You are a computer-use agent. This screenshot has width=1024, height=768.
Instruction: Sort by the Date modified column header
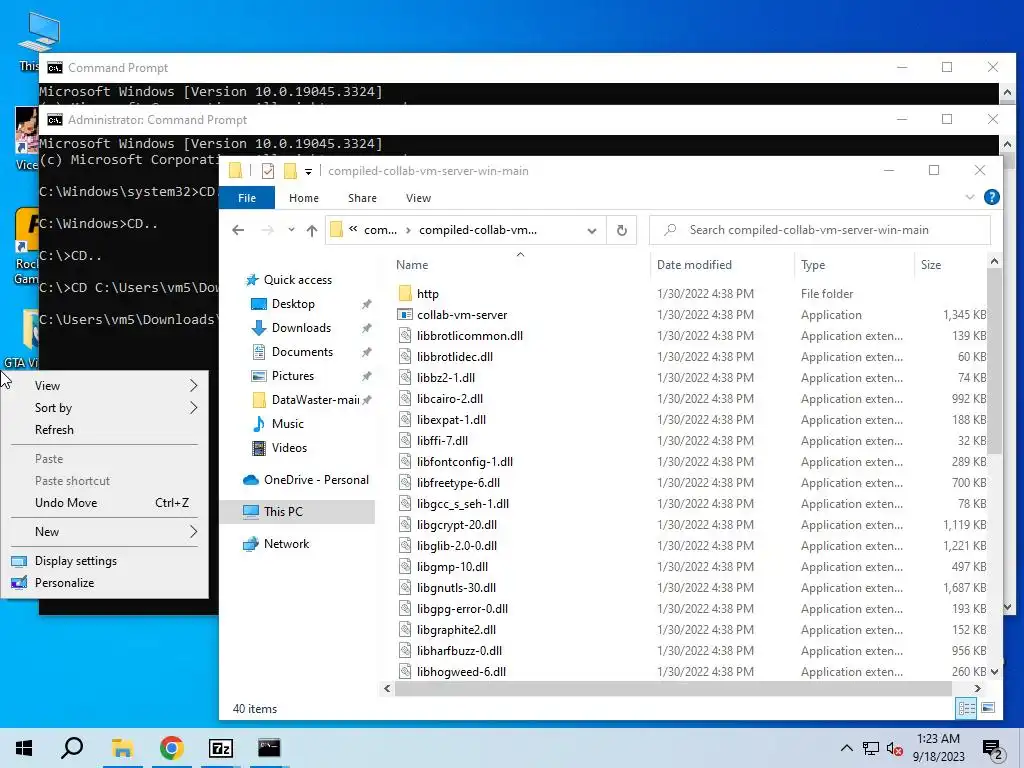694,265
